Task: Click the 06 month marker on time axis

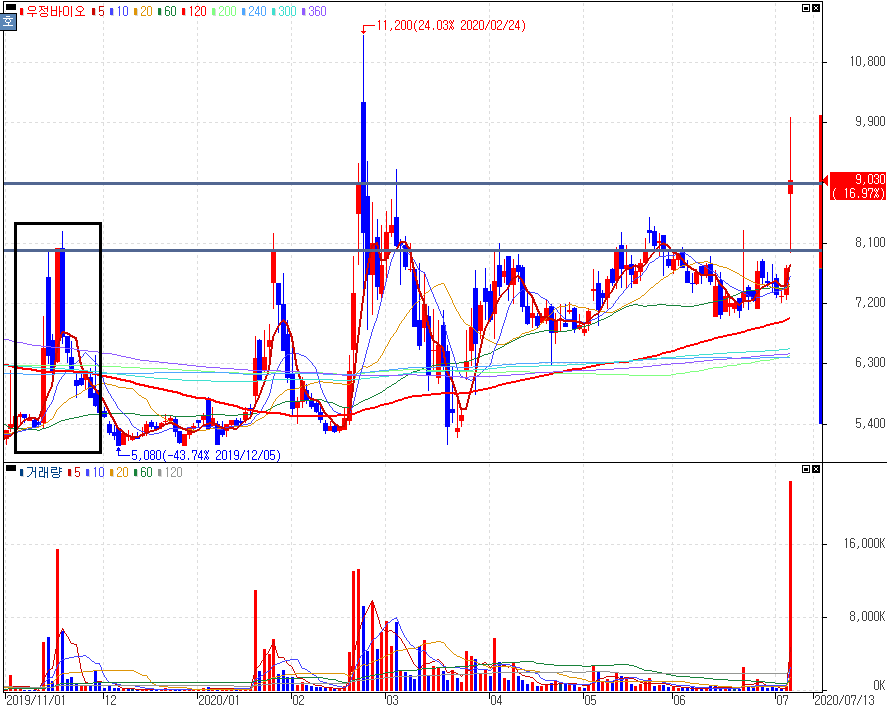Action: point(679,700)
